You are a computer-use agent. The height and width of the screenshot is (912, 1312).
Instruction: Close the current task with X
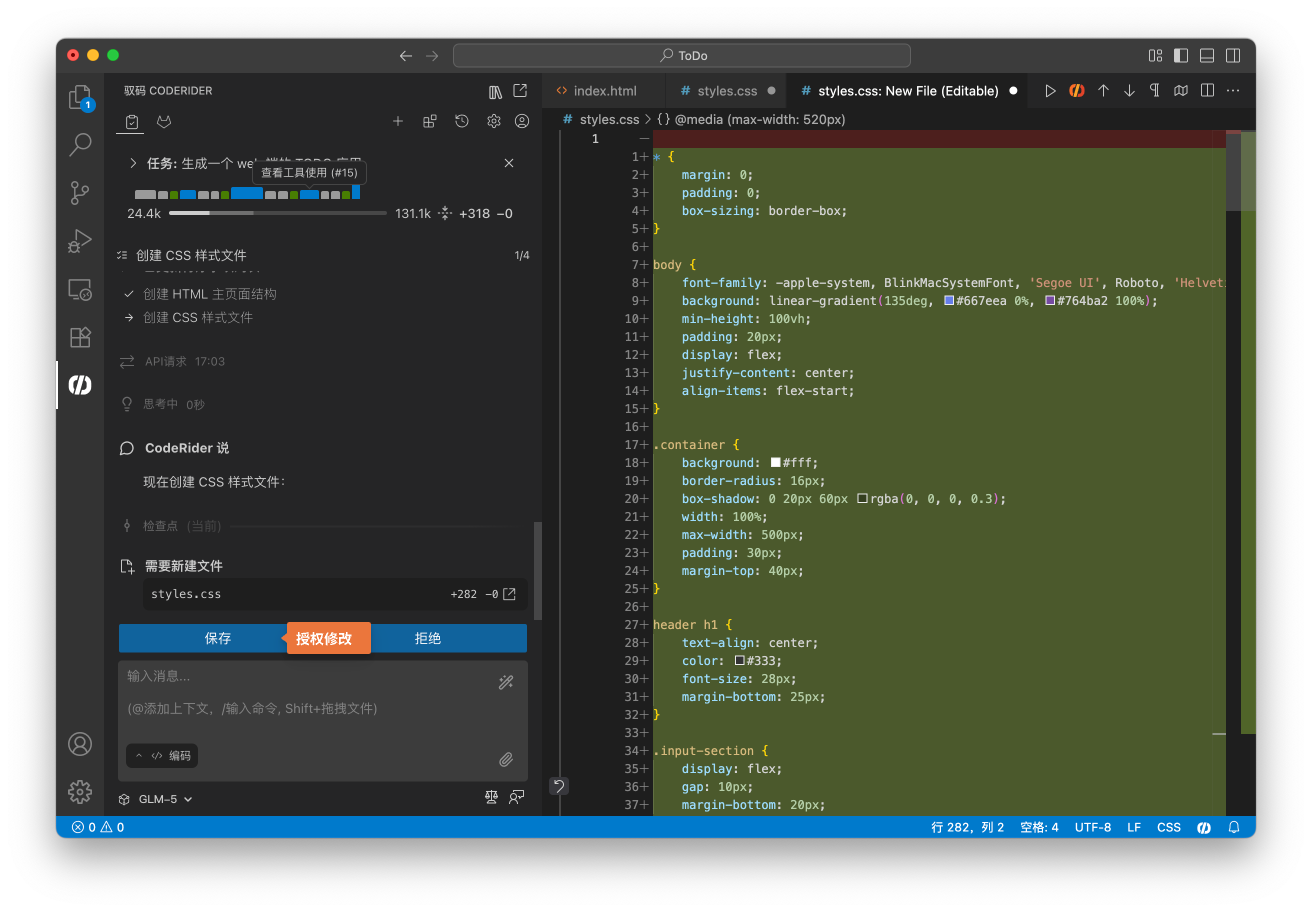tap(509, 163)
